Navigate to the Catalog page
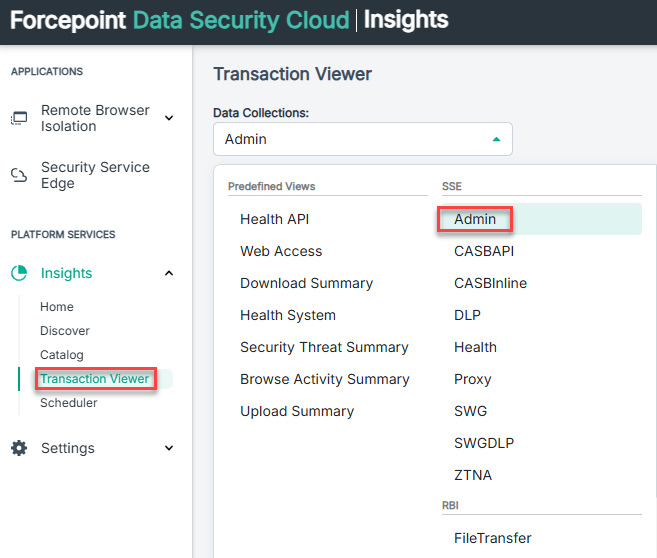This screenshot has height=558, width=657. point(62,355)
